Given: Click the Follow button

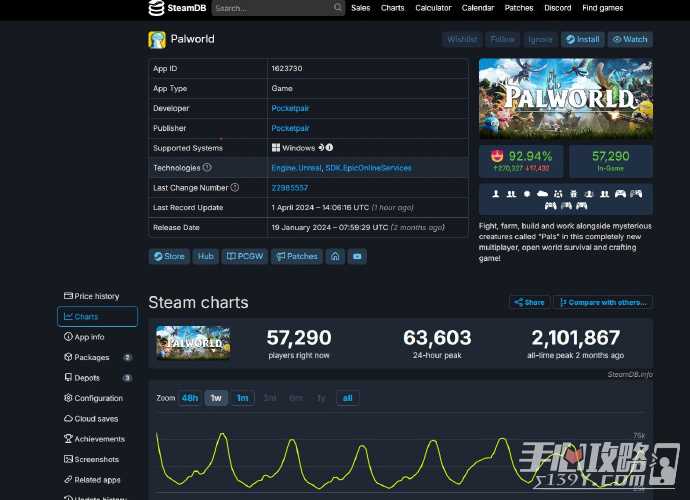Looking at the screenshot, I should tap(502, 39).
